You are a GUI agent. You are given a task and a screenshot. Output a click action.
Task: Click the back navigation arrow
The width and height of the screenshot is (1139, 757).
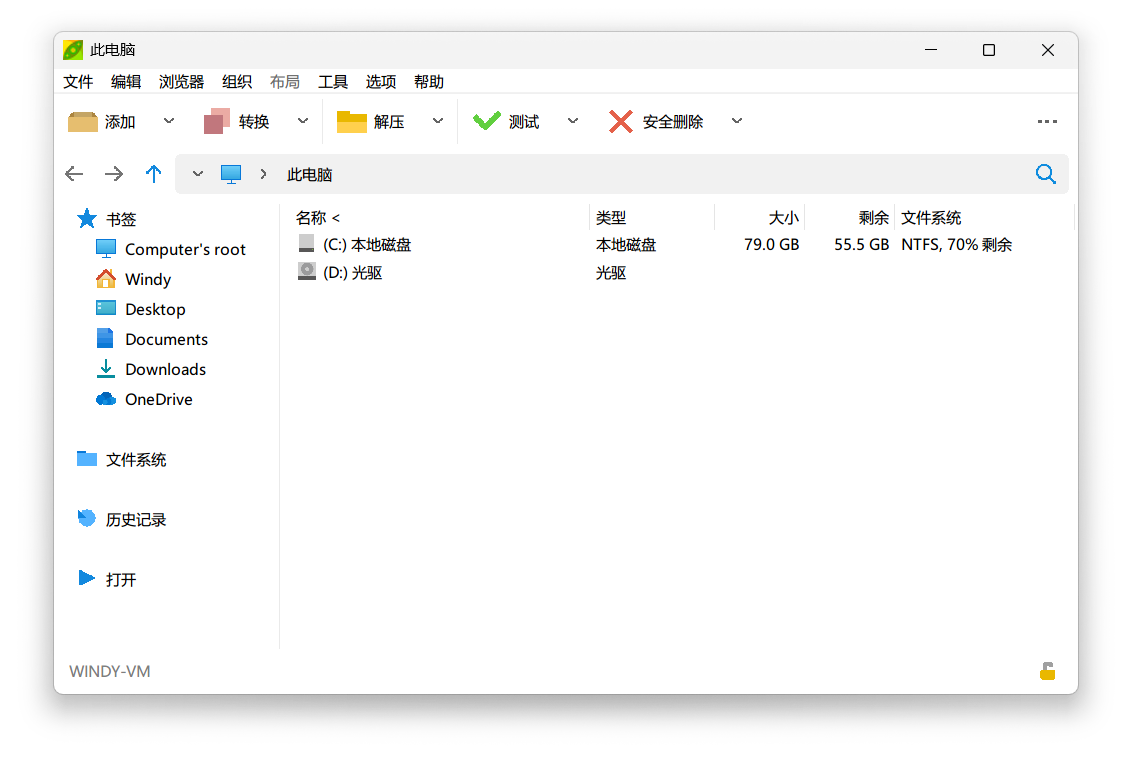click(x=74, y=173)
